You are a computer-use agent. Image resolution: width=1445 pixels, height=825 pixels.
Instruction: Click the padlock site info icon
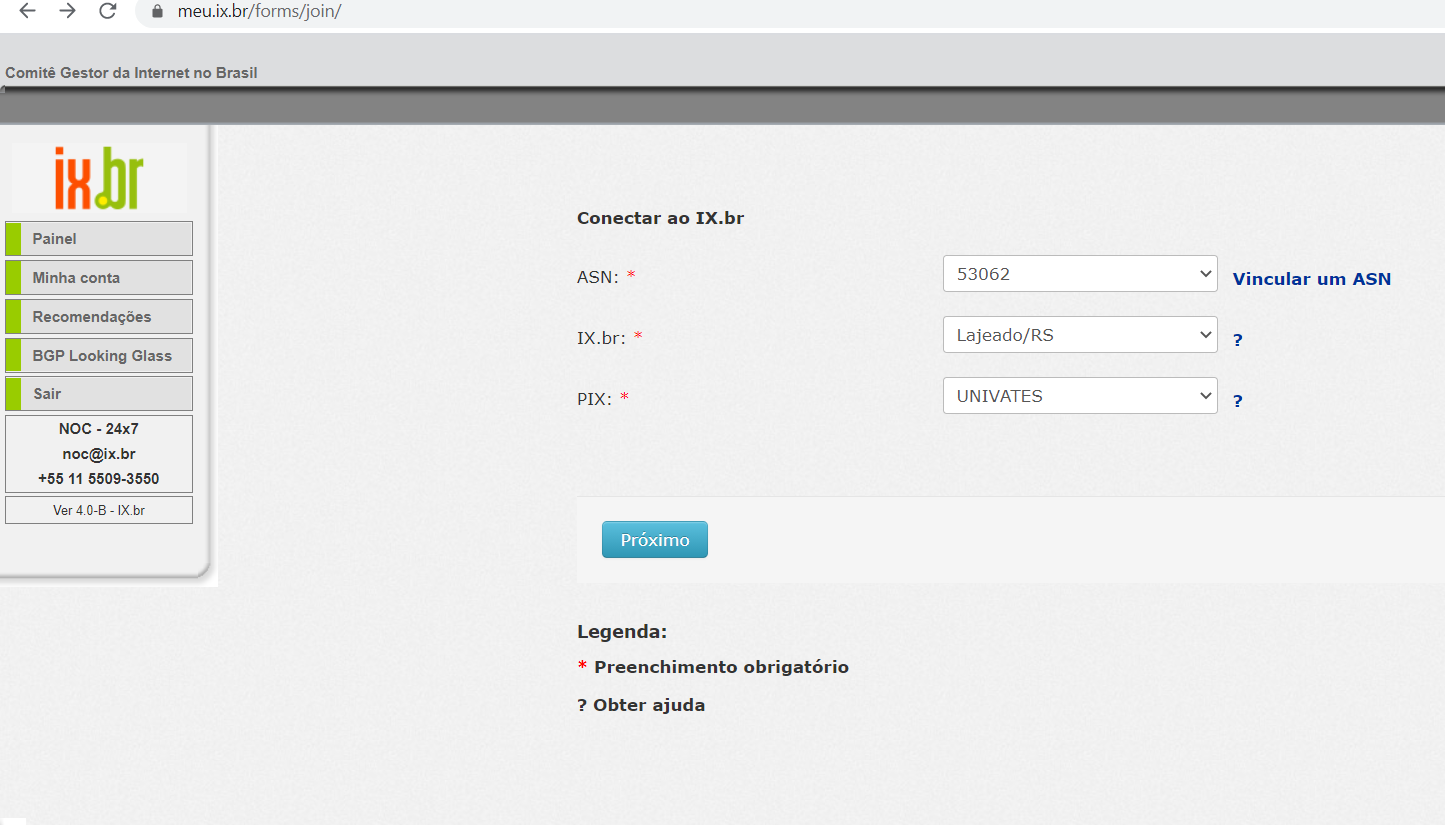[156, 12]
